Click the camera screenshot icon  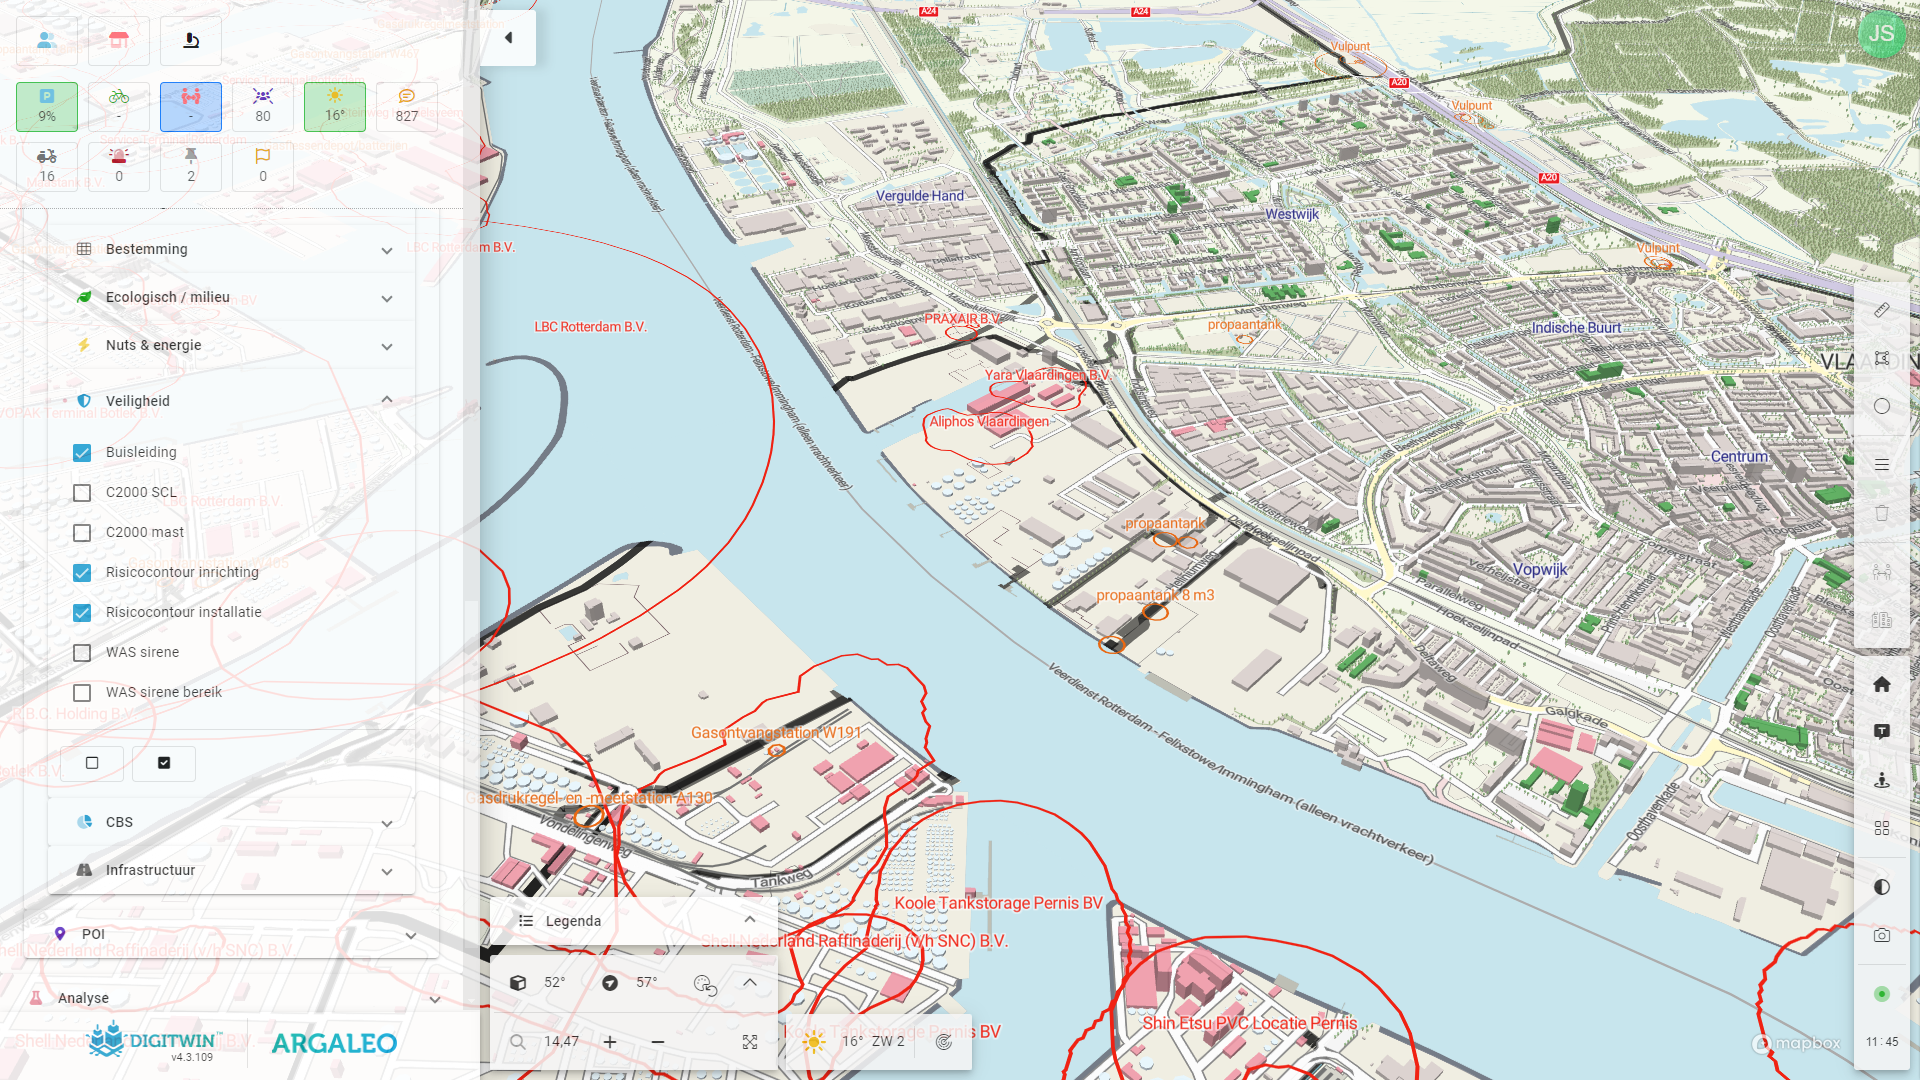click(1881, 935)
